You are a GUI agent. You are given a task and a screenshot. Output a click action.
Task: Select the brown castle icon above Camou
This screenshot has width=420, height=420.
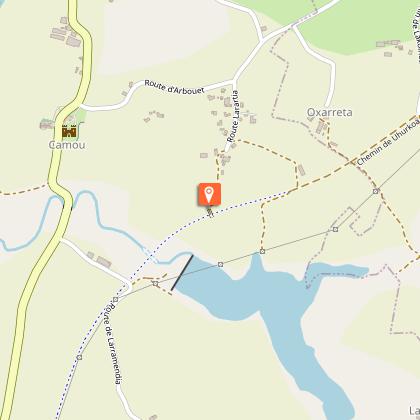[69, 131]
